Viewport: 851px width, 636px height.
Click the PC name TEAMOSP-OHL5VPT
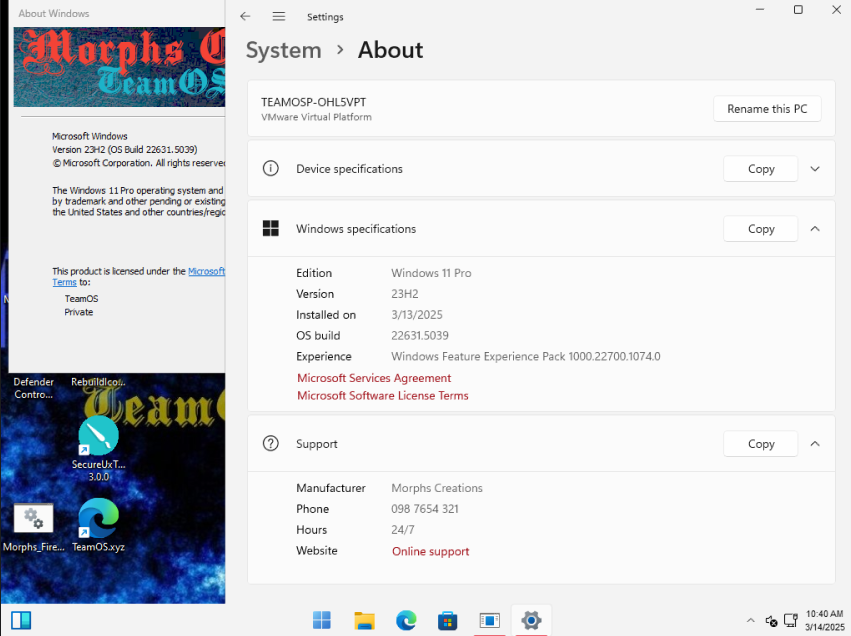(314, 102)
